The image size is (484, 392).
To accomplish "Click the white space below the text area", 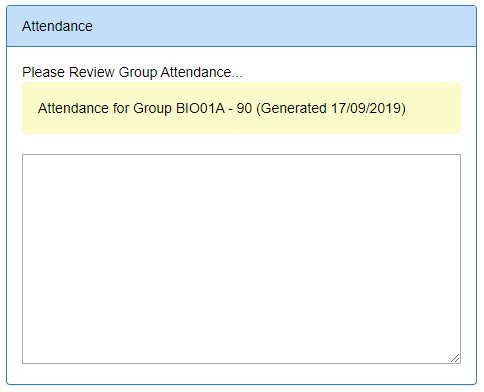I will pos(241,374).
